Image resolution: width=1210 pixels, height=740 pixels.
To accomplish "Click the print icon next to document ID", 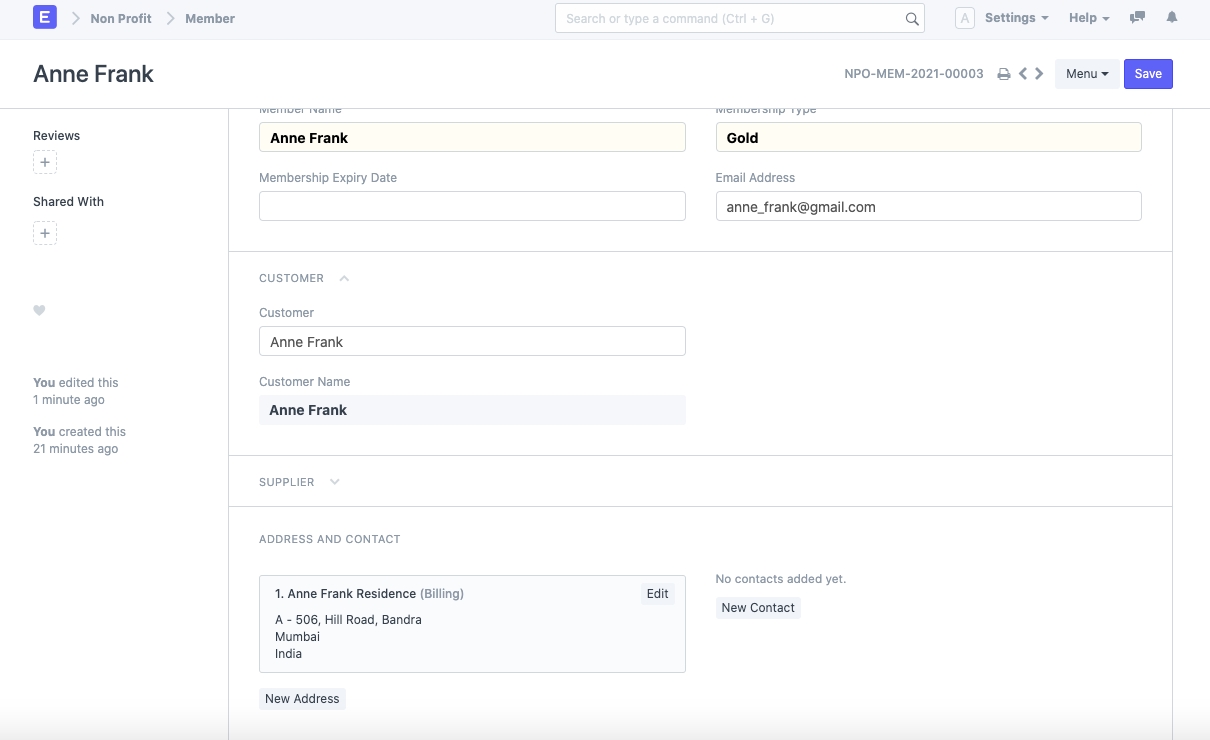I will pos(1004,74).
